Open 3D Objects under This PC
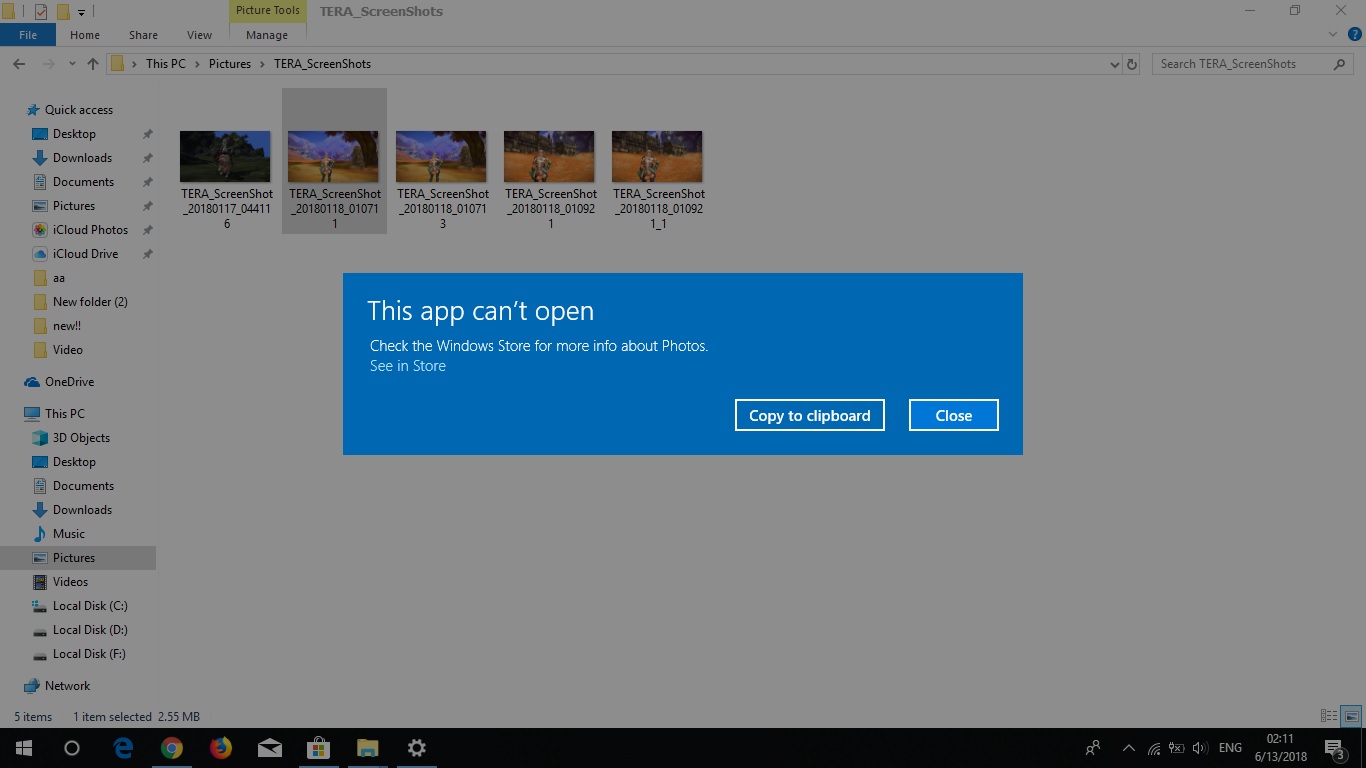The width and height of the screenshot is (1366, 768). tap(81, 438)
